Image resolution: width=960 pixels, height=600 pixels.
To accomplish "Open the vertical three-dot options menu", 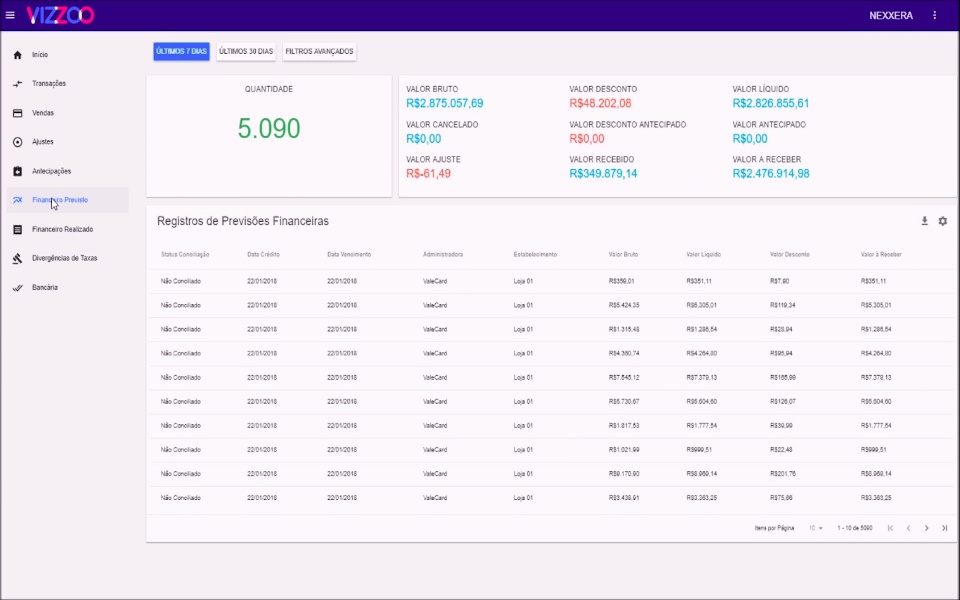I will click(x=934, y=15).
